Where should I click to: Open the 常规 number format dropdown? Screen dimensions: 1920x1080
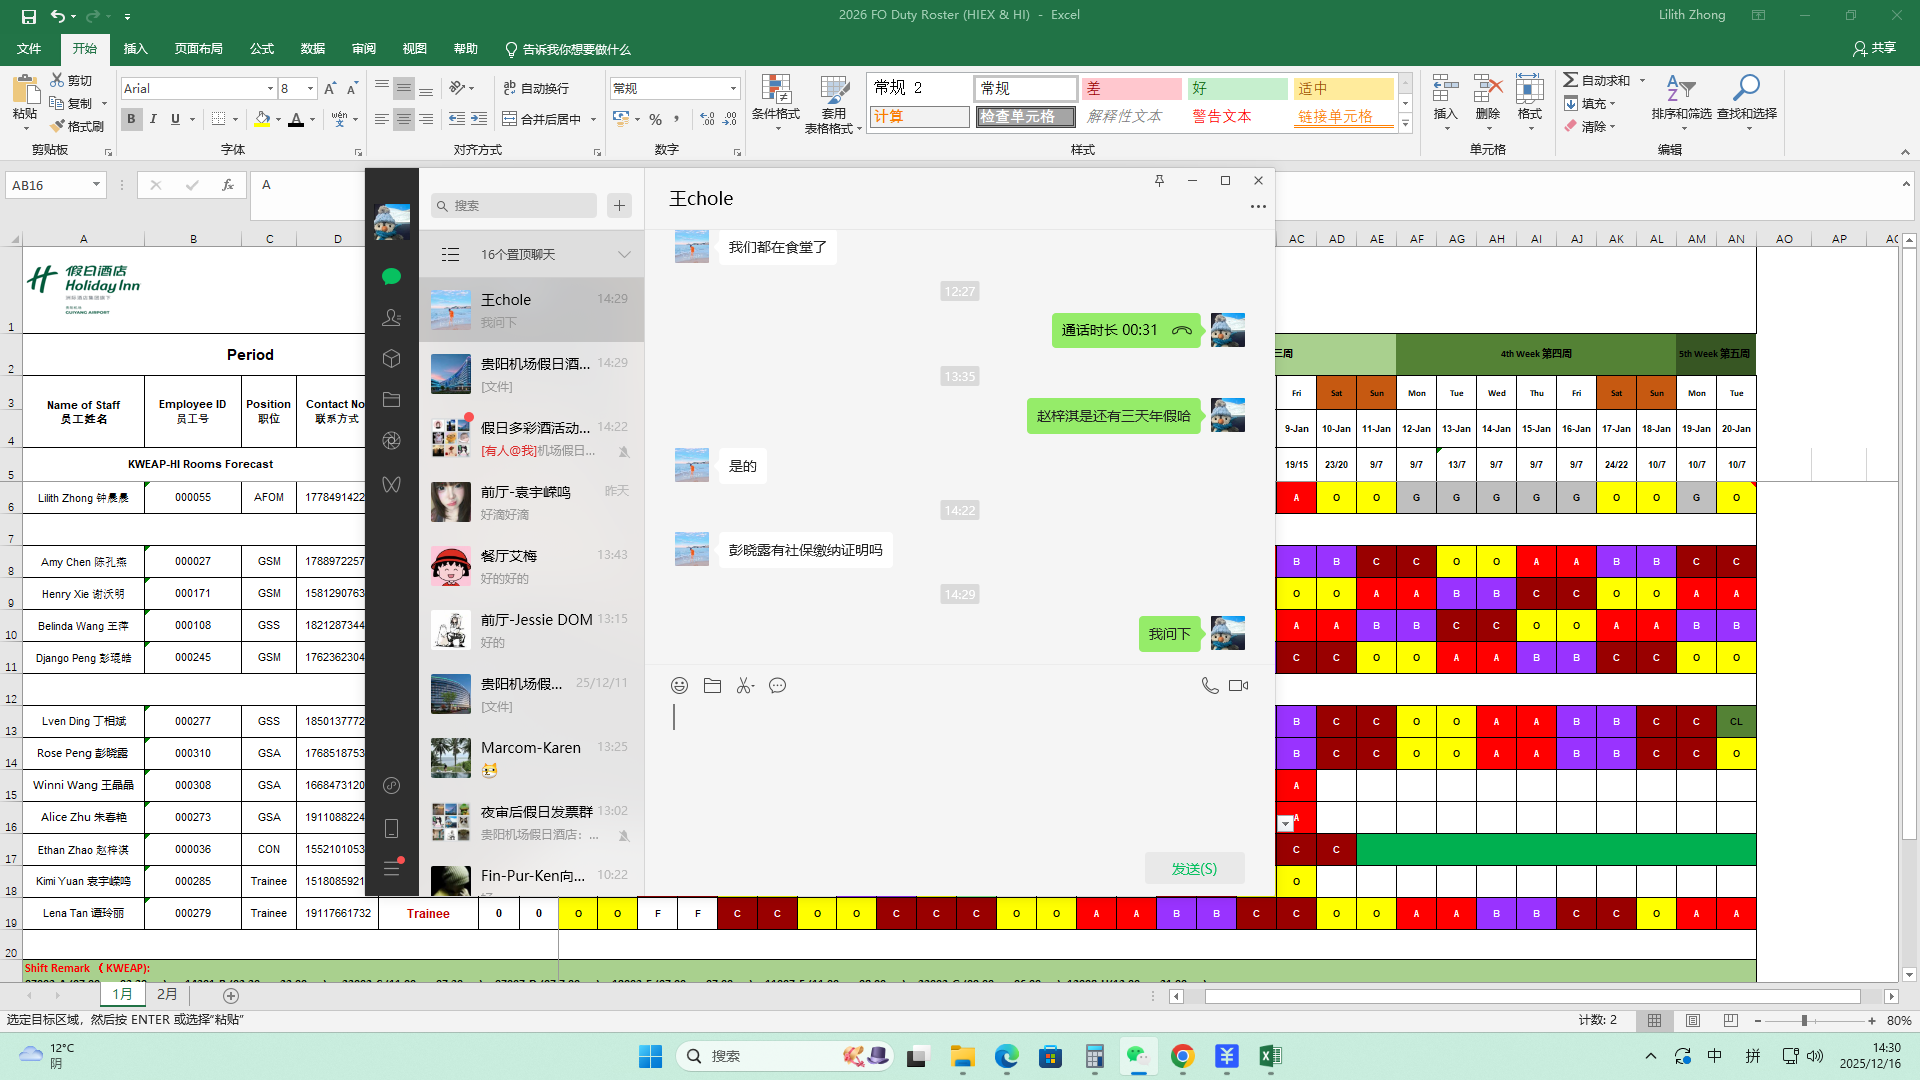733,89
